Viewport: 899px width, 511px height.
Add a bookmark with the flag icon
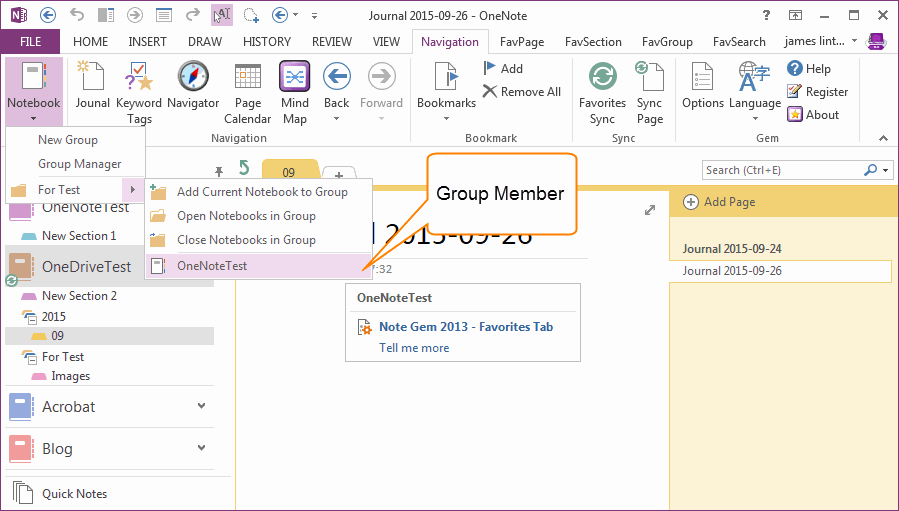(503, 68)
